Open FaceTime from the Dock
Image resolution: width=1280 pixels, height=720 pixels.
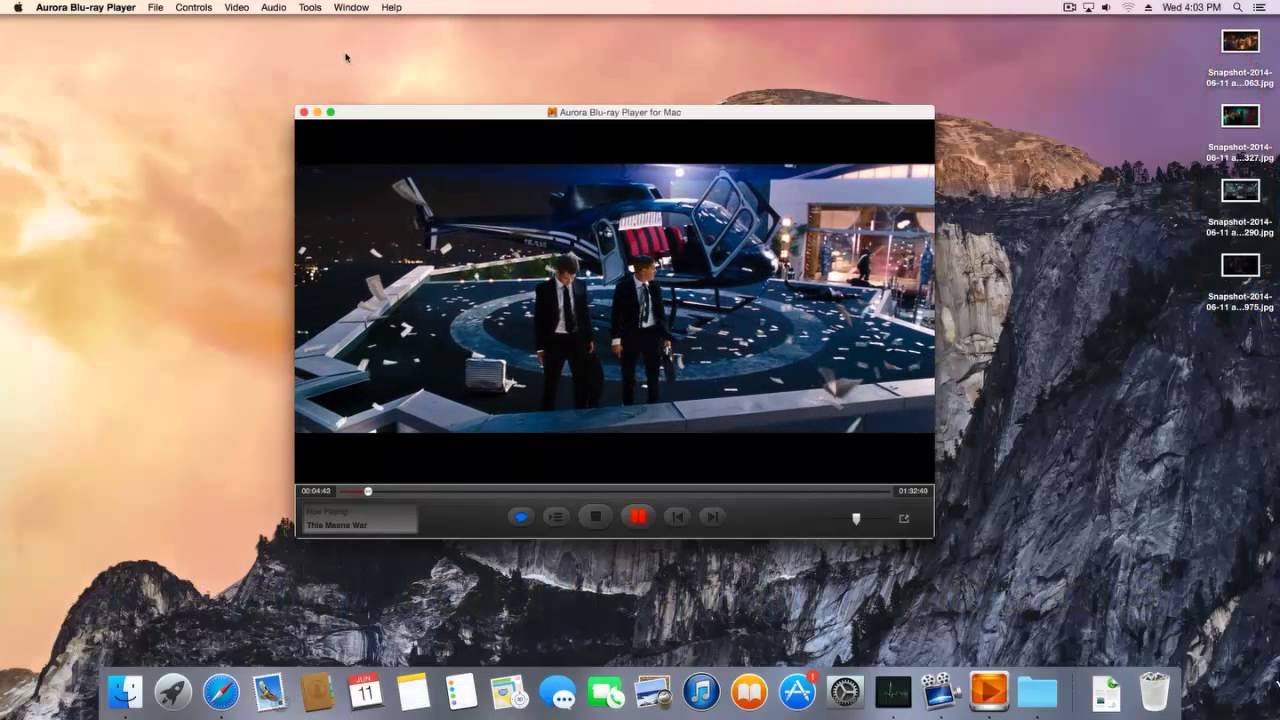[x=605, y=692]
